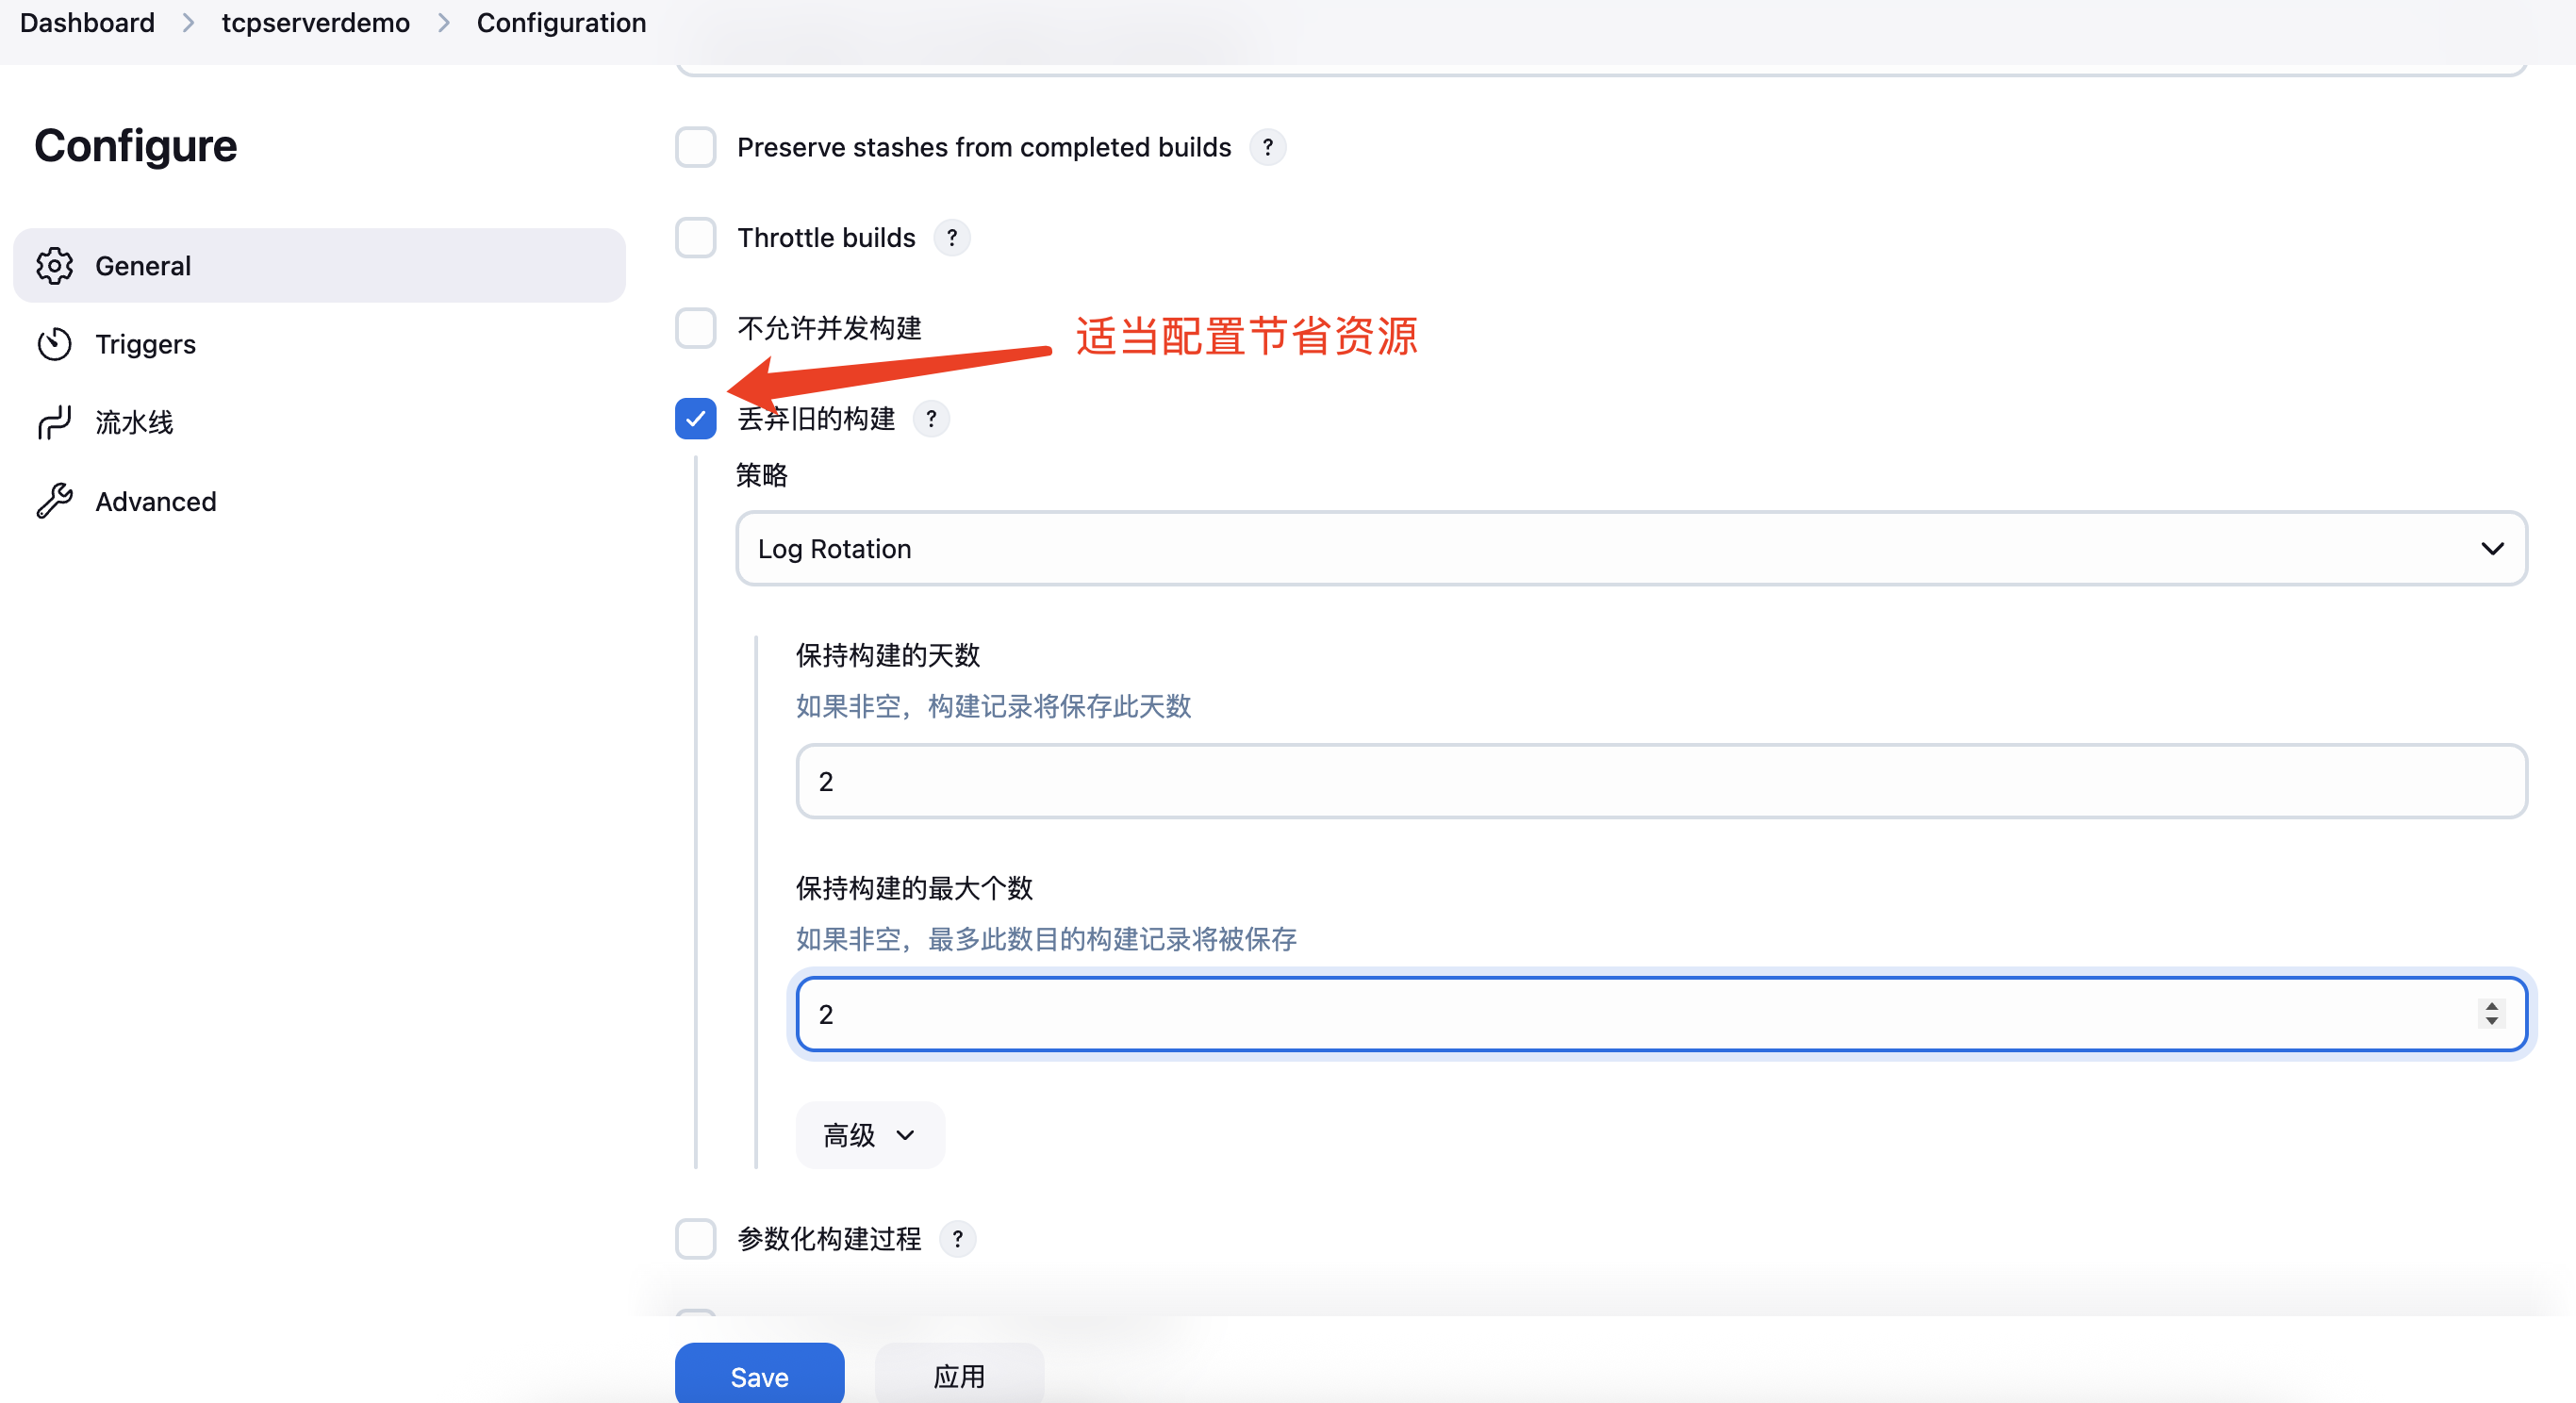Enable Preserve stashes from completed builds
2576x1403 pixels.
696,147
